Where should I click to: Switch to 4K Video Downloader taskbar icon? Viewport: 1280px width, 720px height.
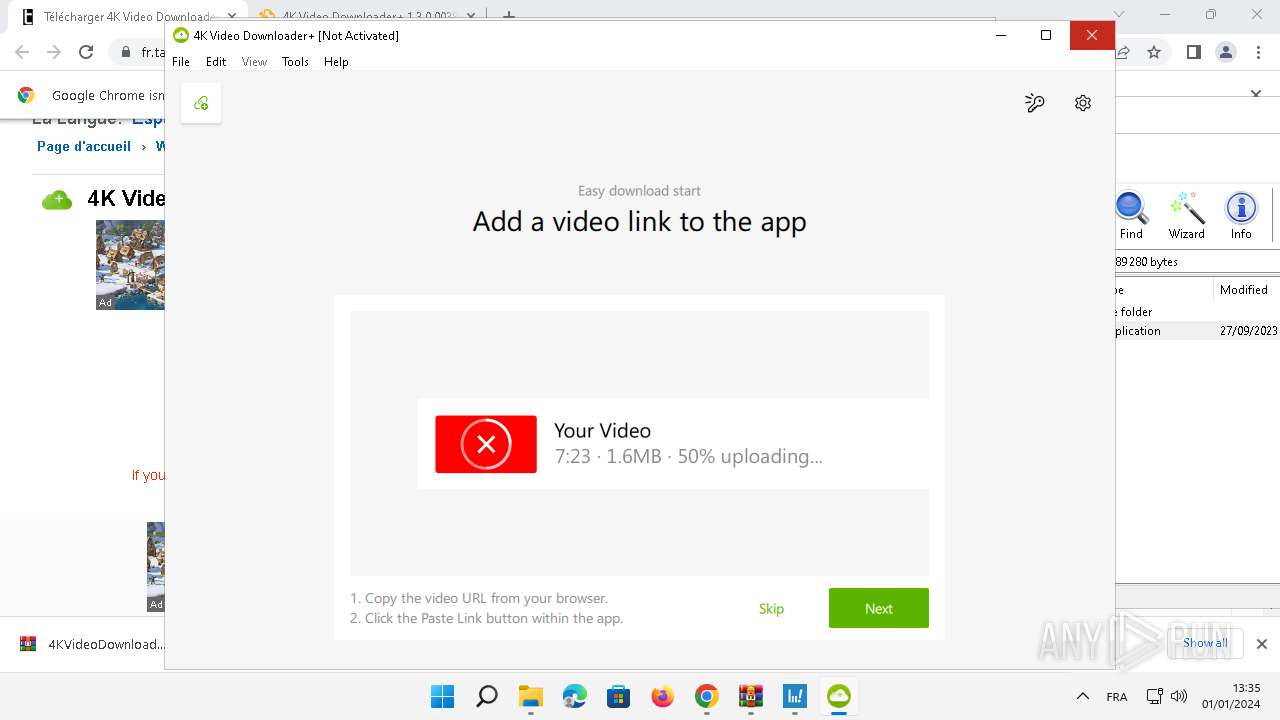tap(839, 696)
